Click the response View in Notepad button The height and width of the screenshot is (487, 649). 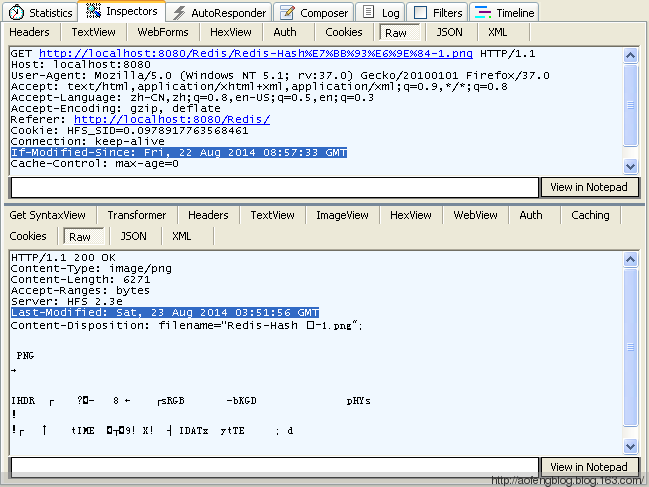click(x=589, y=467)
